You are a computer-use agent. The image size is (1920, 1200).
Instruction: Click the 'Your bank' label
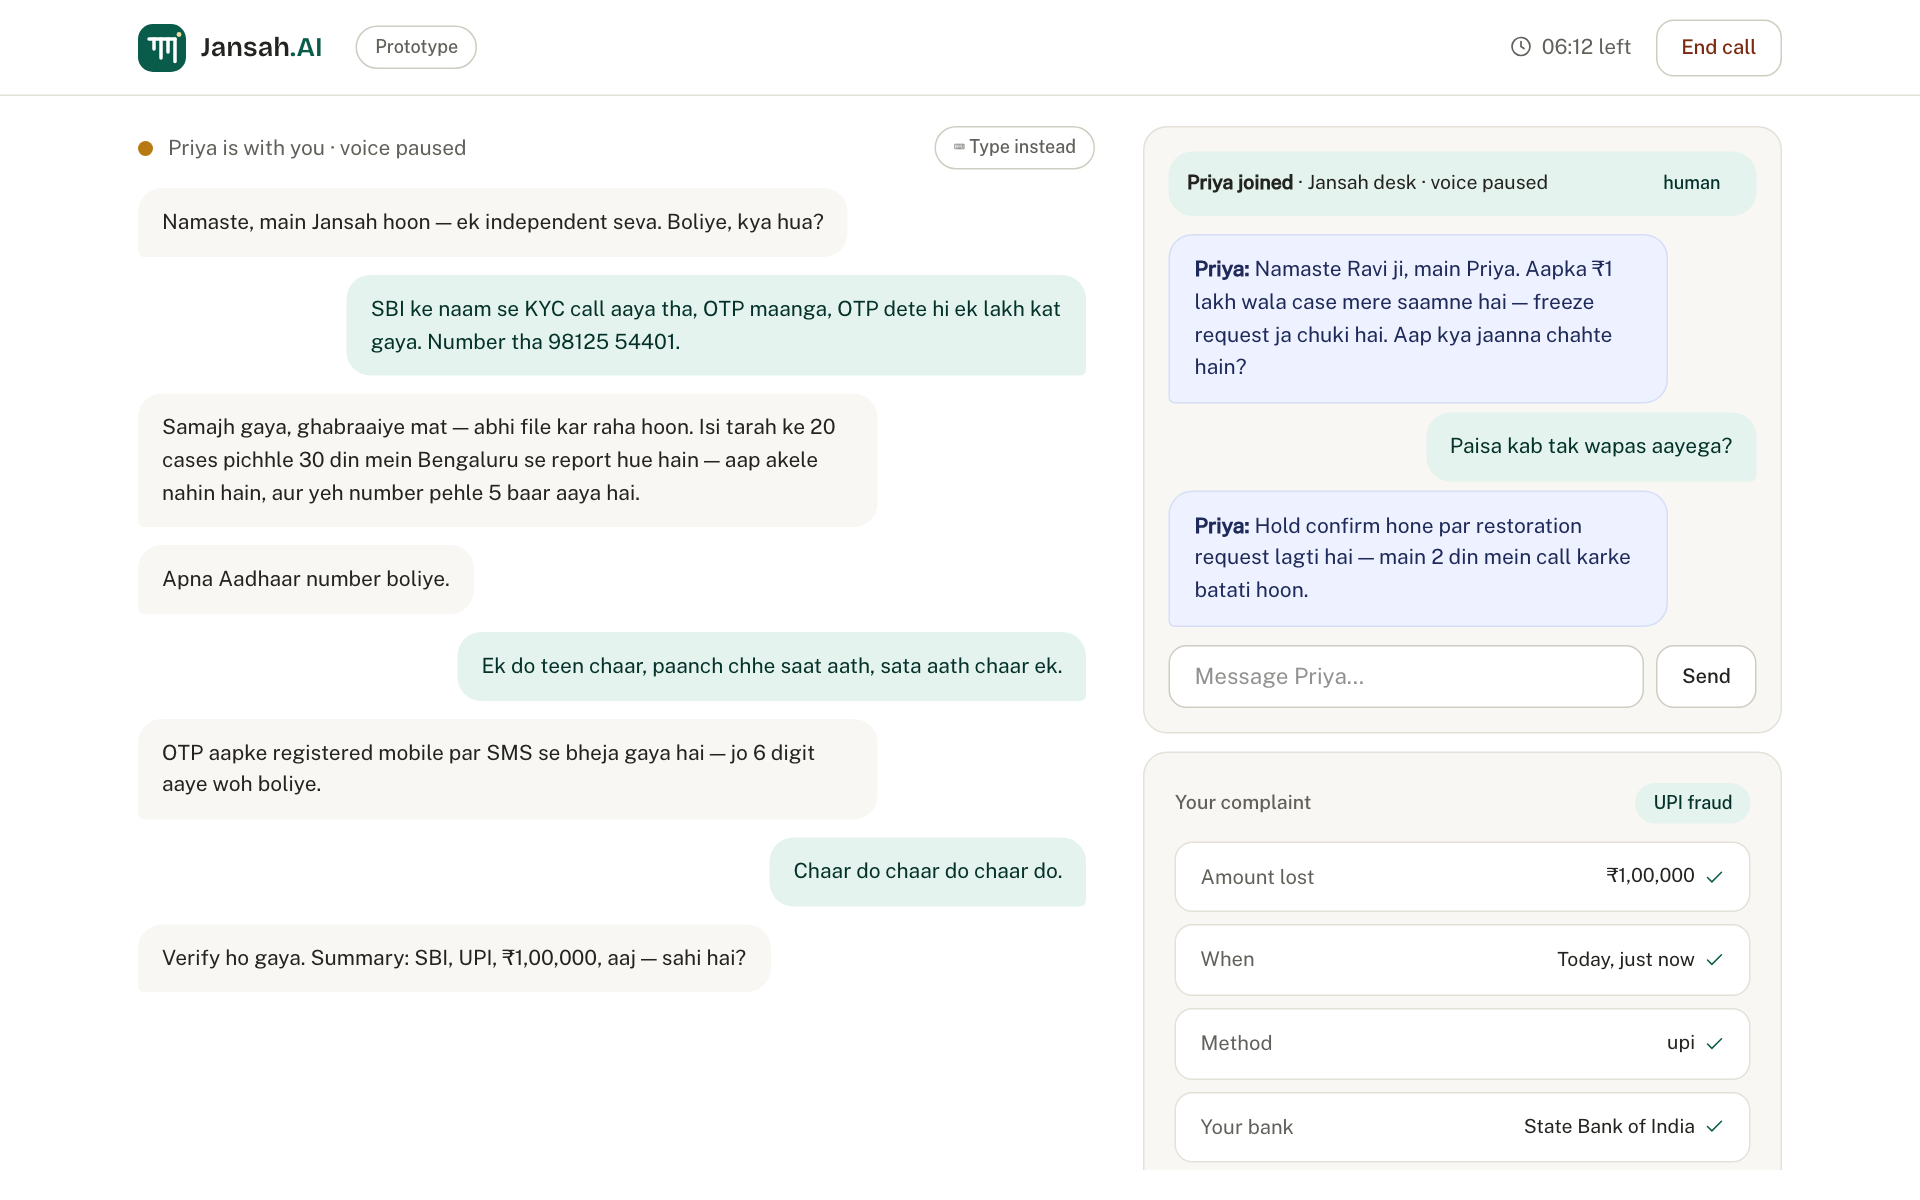pyautogui.click(x=1246, y=1127)
